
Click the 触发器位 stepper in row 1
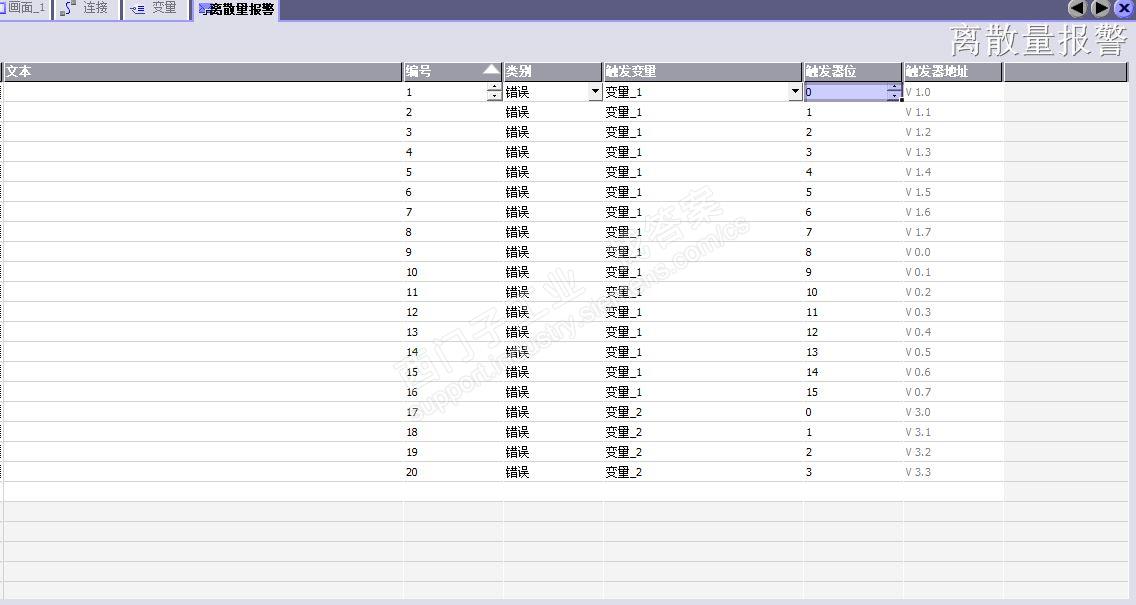[x=894, y=92]
